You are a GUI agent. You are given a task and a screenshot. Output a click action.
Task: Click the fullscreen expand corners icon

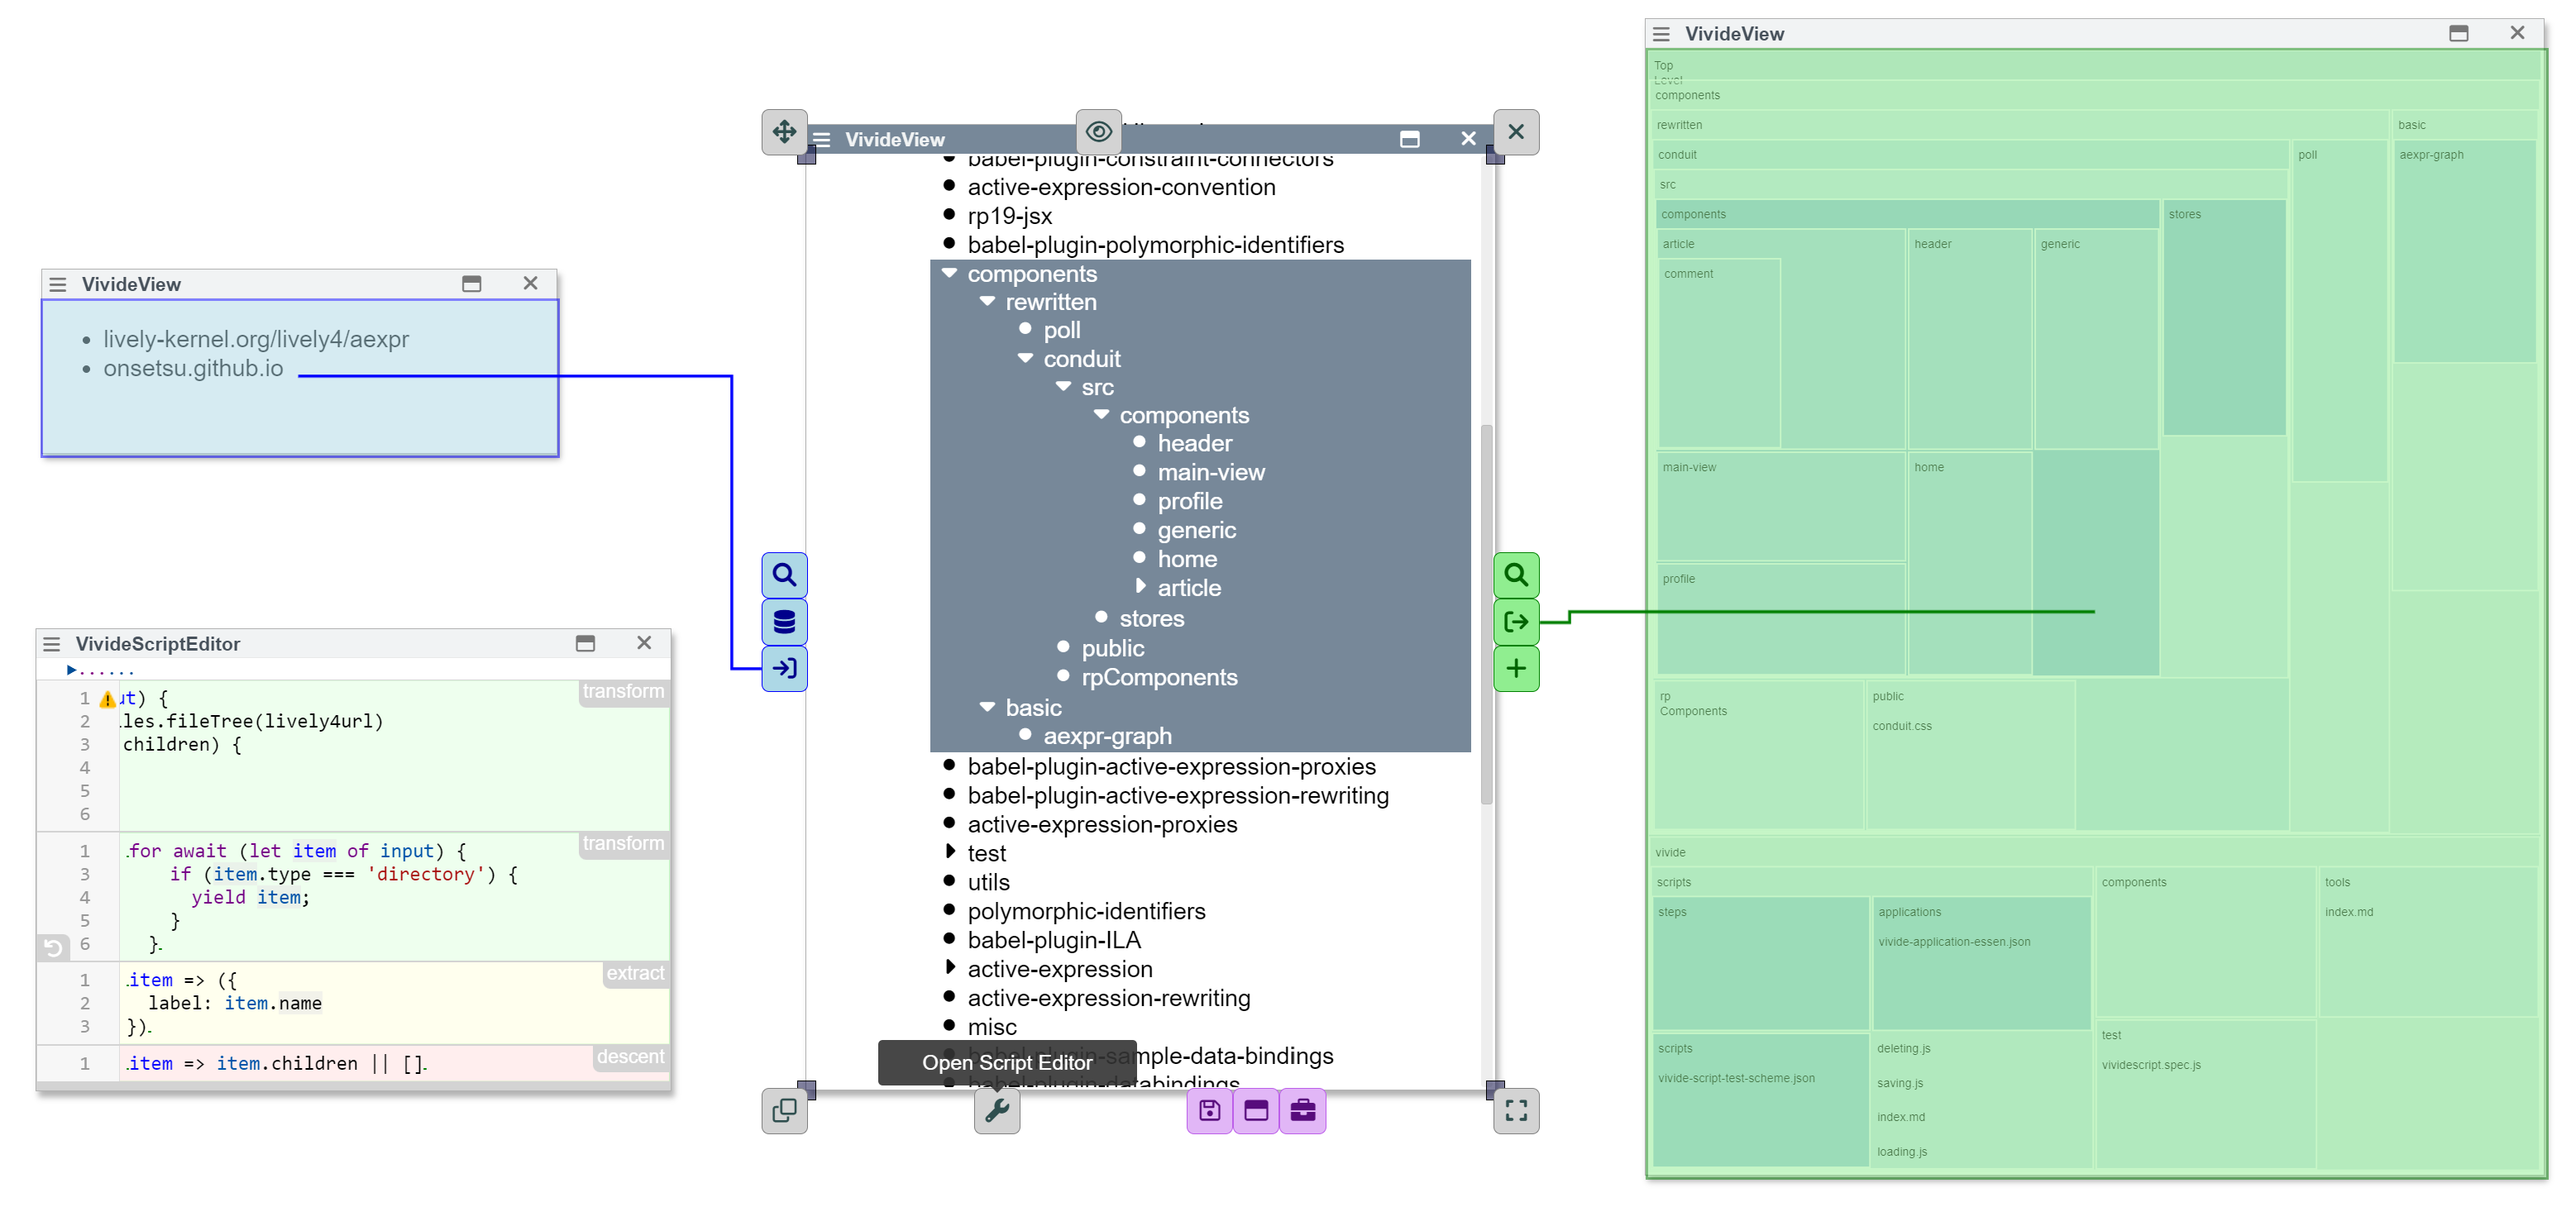click(1515, 1111)
